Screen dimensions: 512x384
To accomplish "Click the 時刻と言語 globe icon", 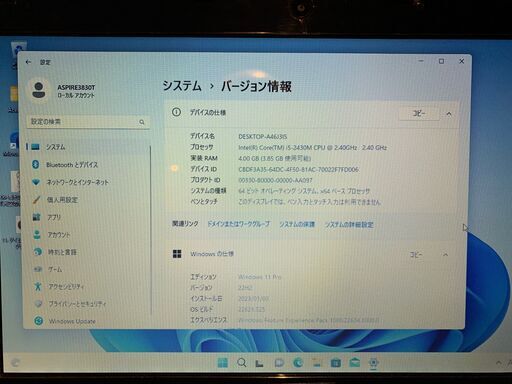I will [38, 252].
